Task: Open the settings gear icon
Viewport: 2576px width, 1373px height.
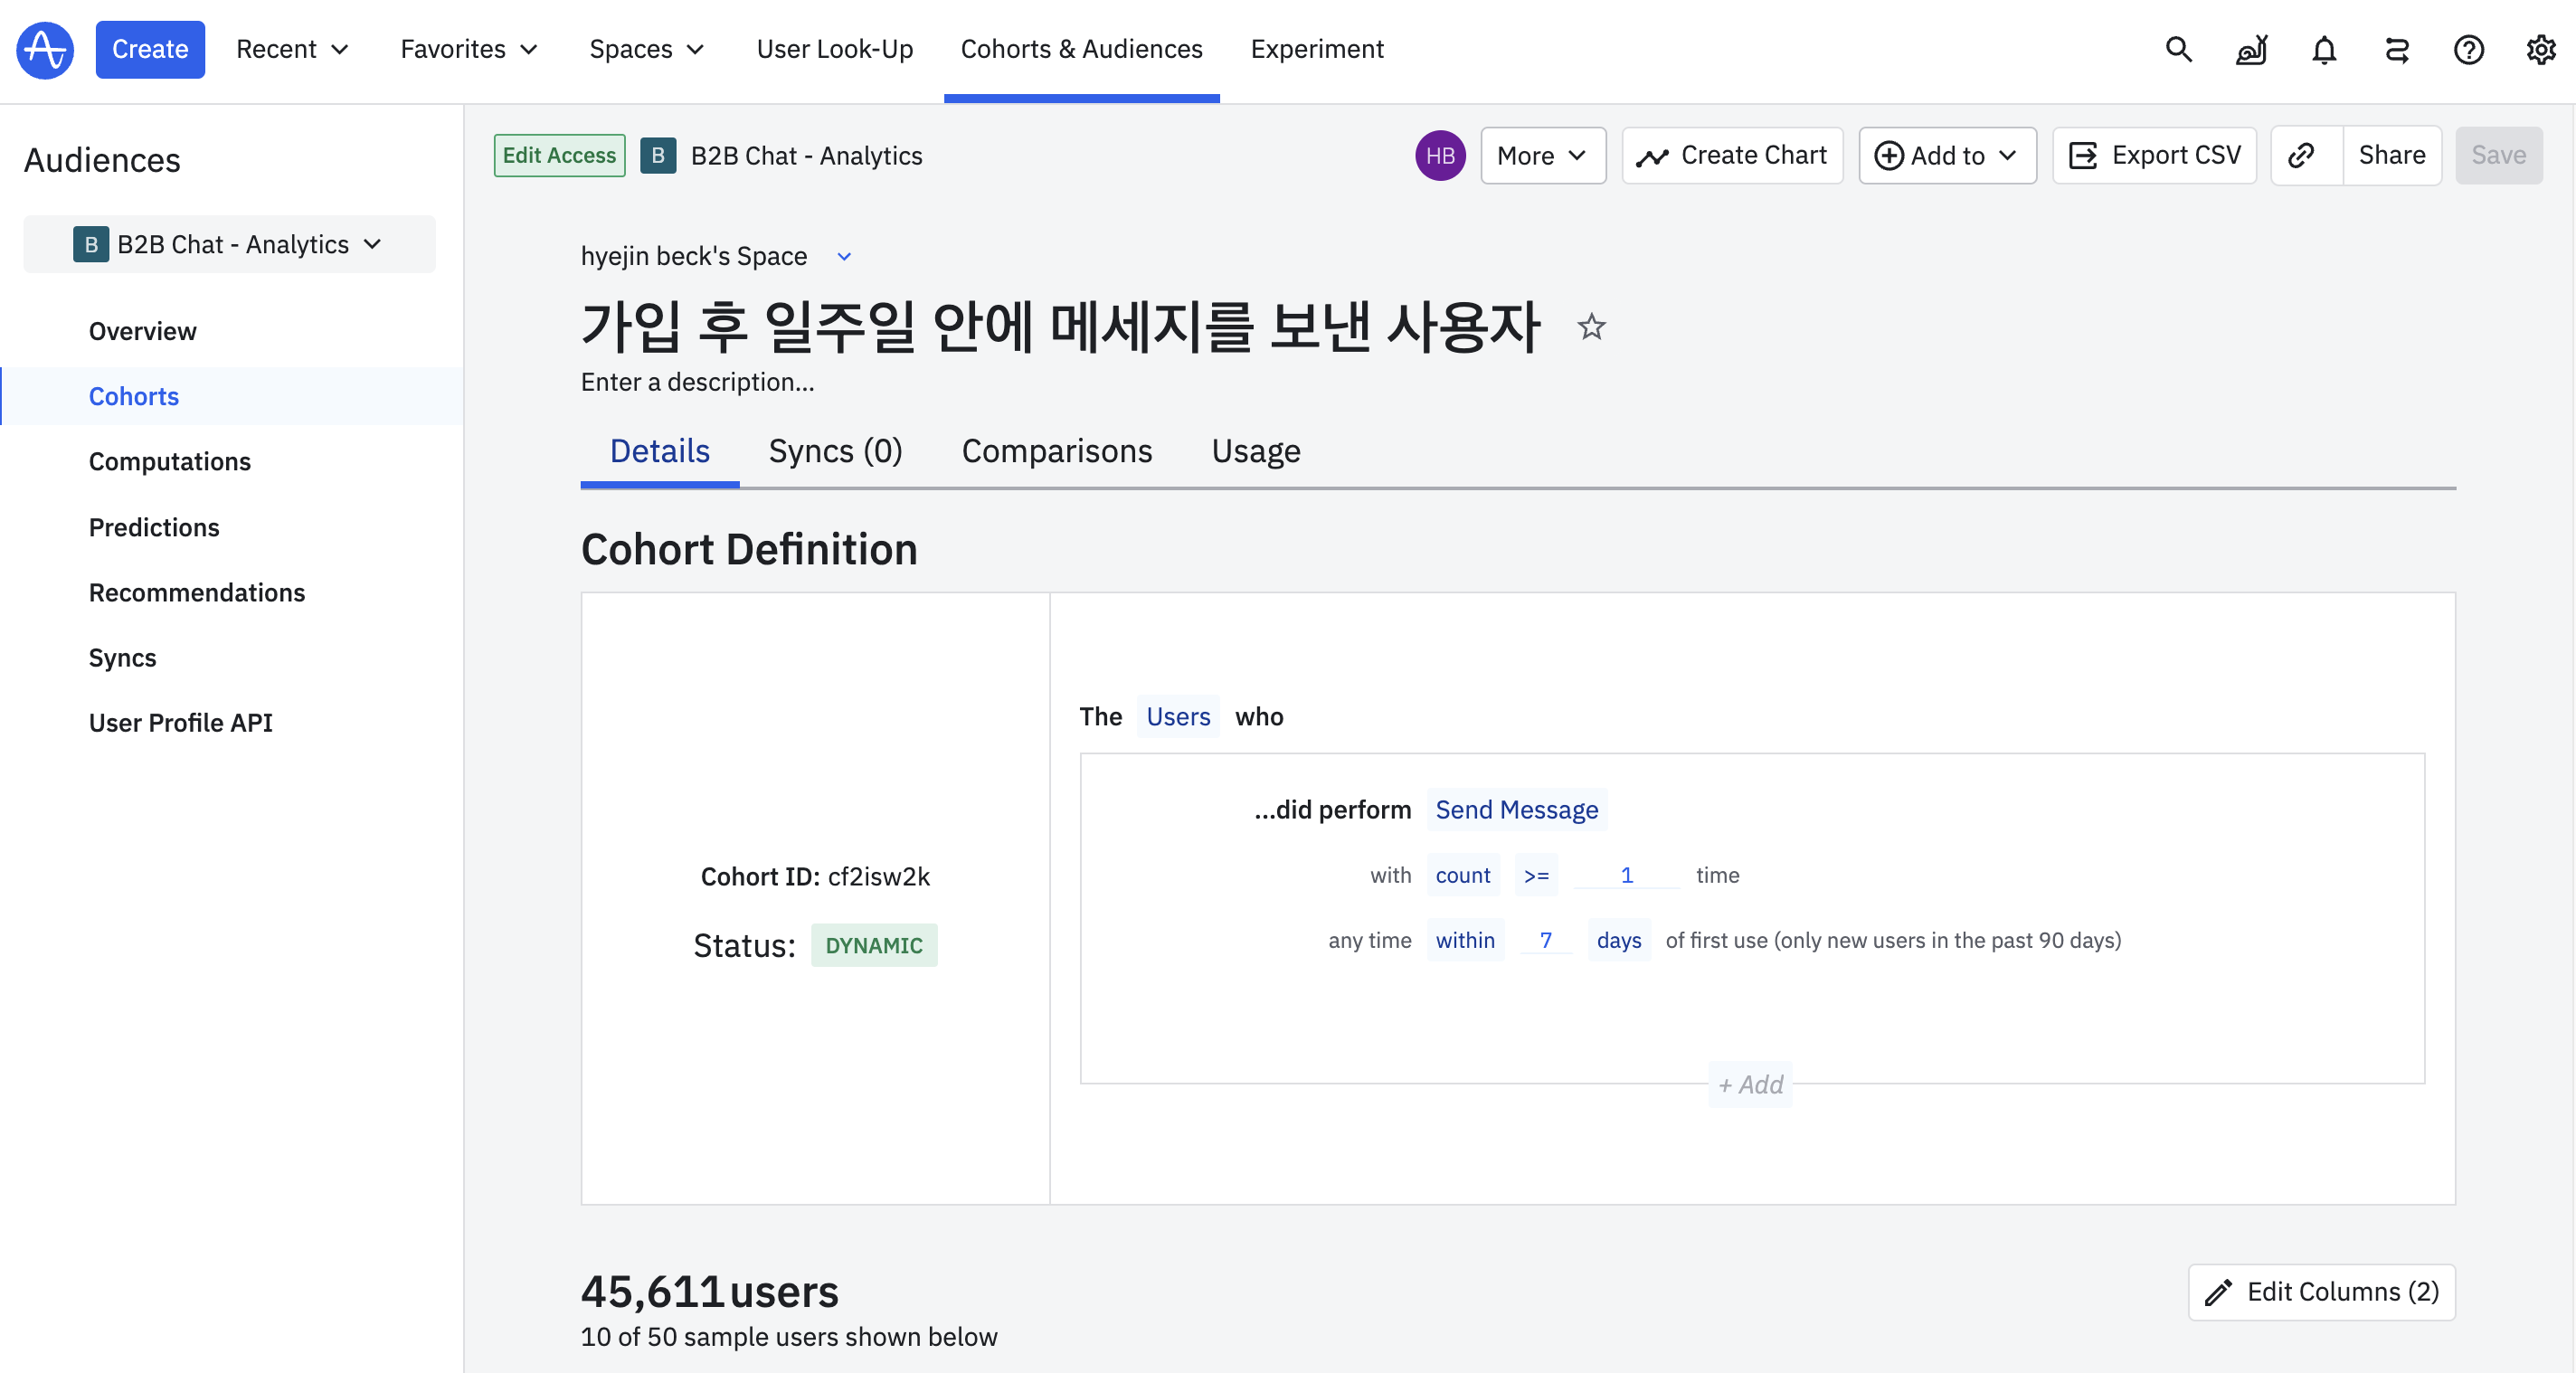Action: click(2540, 49)
